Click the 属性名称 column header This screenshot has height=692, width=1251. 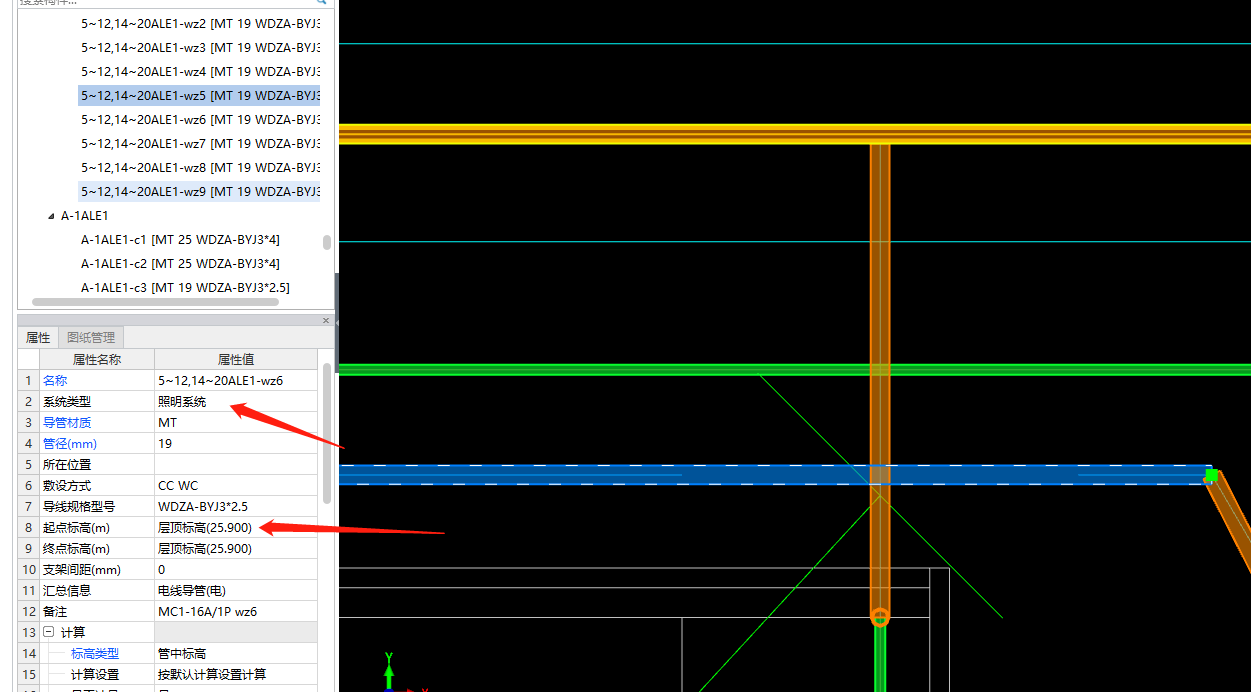coord(96,359)
